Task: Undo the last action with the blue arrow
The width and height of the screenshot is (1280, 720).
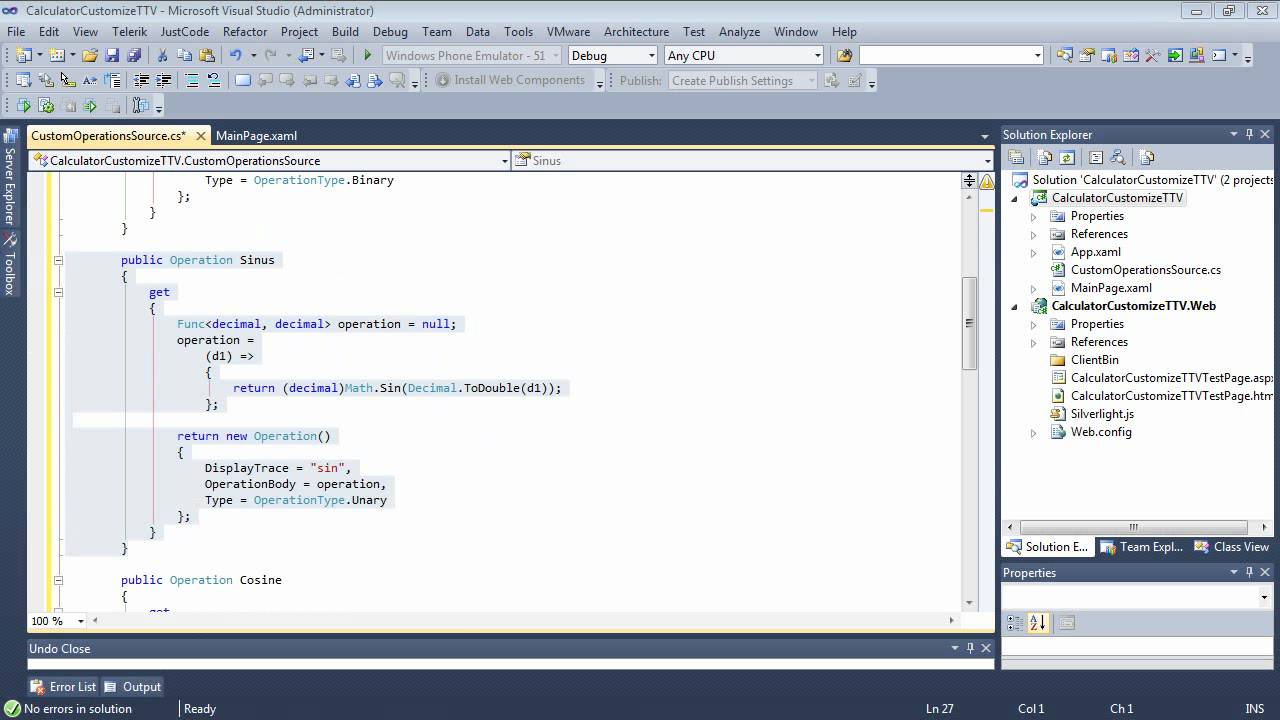Action: pyautogui.click(x=235, y=56)
